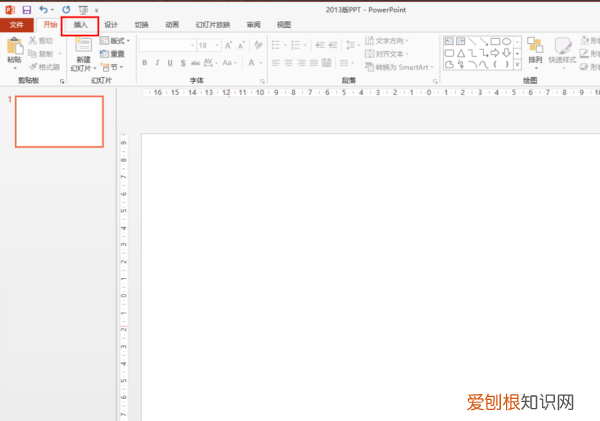Image resolution: width=600 pixels, height=421 pixels.
Task: Open the 文字方向 (Text Direction) menu
Action: point(387,41)
